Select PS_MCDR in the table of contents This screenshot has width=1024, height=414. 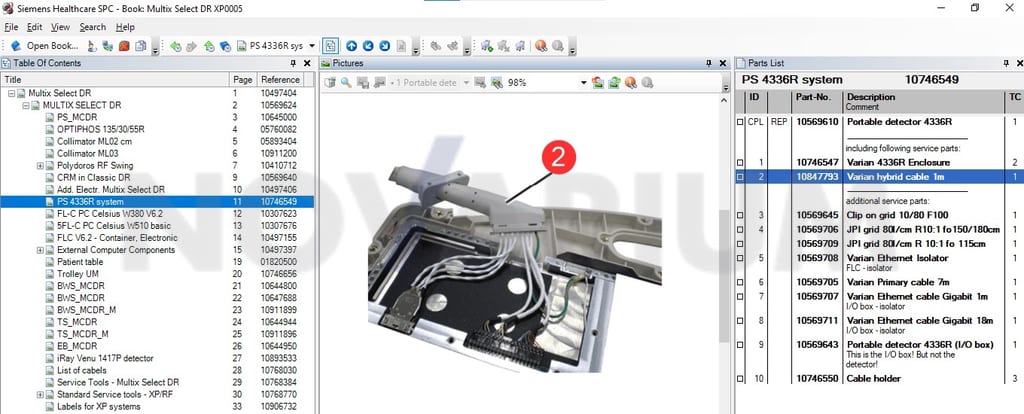pyautogui.click(x=76, y=118)
